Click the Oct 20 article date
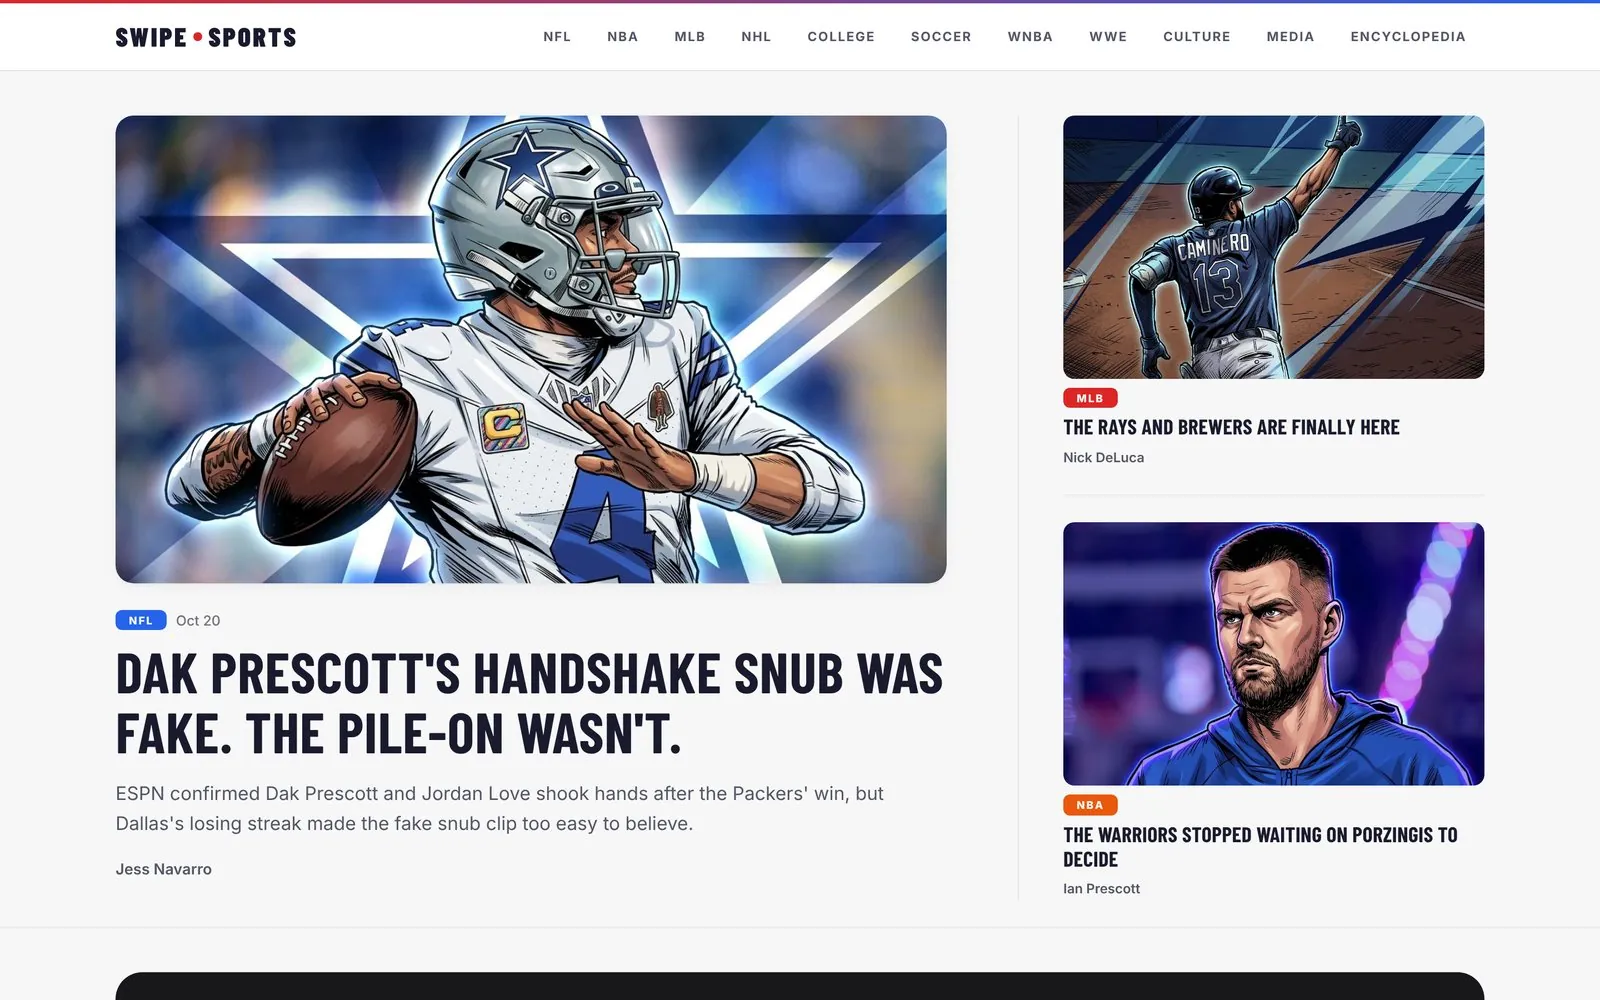 198,620
